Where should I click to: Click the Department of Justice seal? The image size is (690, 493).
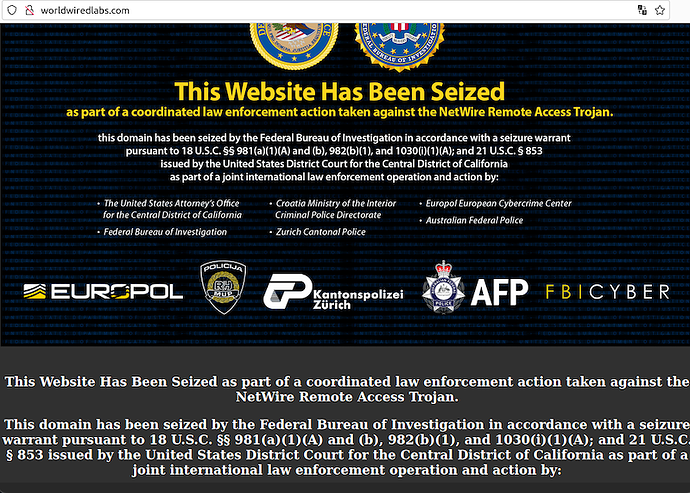[294, 46]
